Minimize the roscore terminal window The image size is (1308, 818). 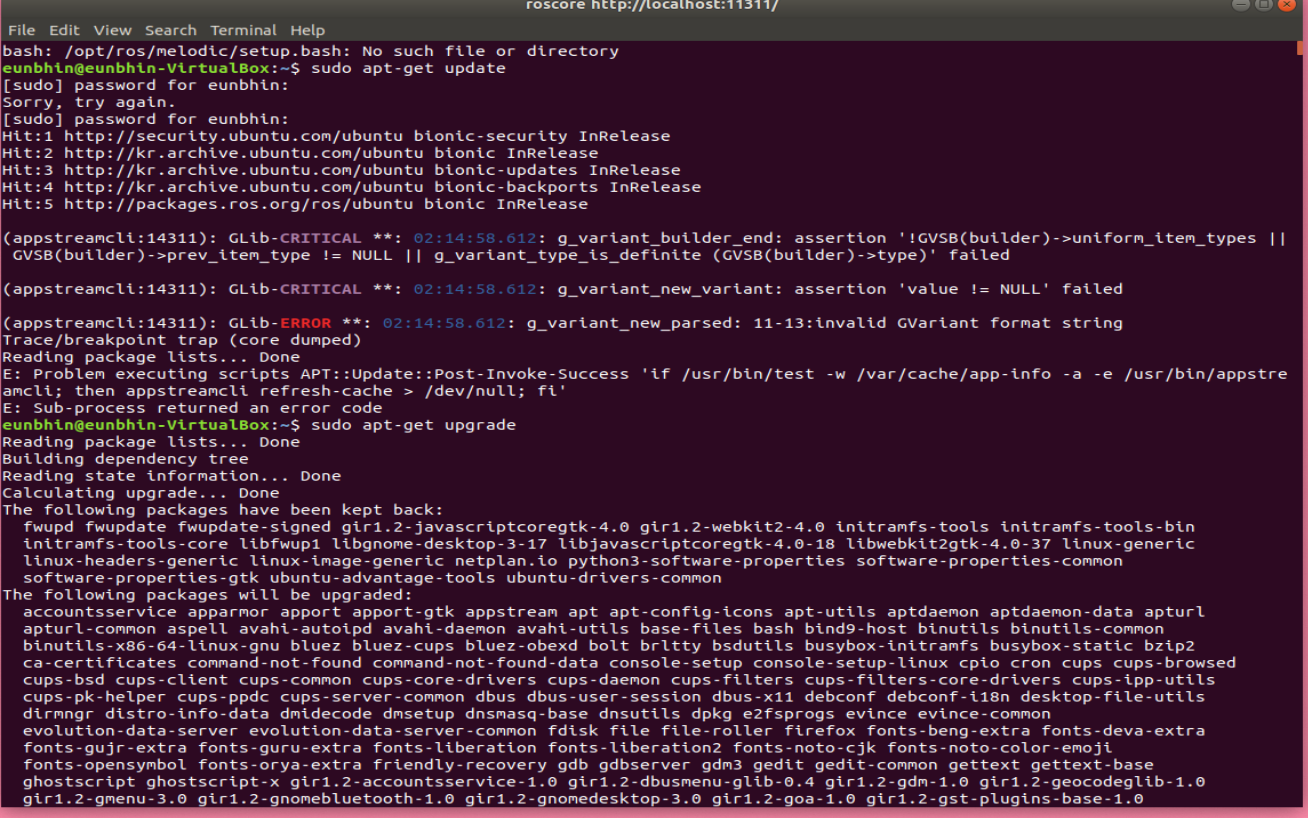coord(1242,5)
